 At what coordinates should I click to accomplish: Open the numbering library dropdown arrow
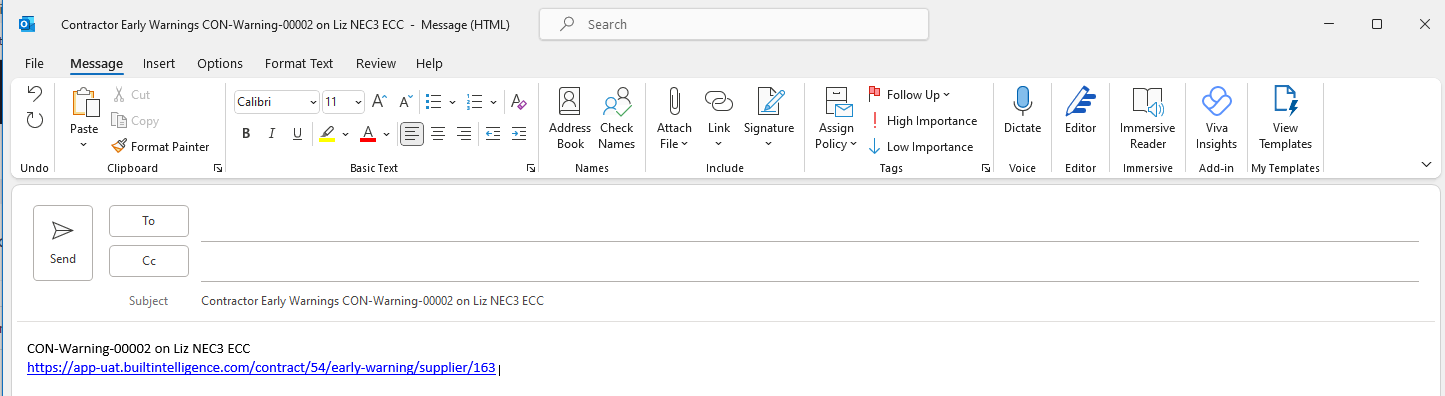point(494,101)
